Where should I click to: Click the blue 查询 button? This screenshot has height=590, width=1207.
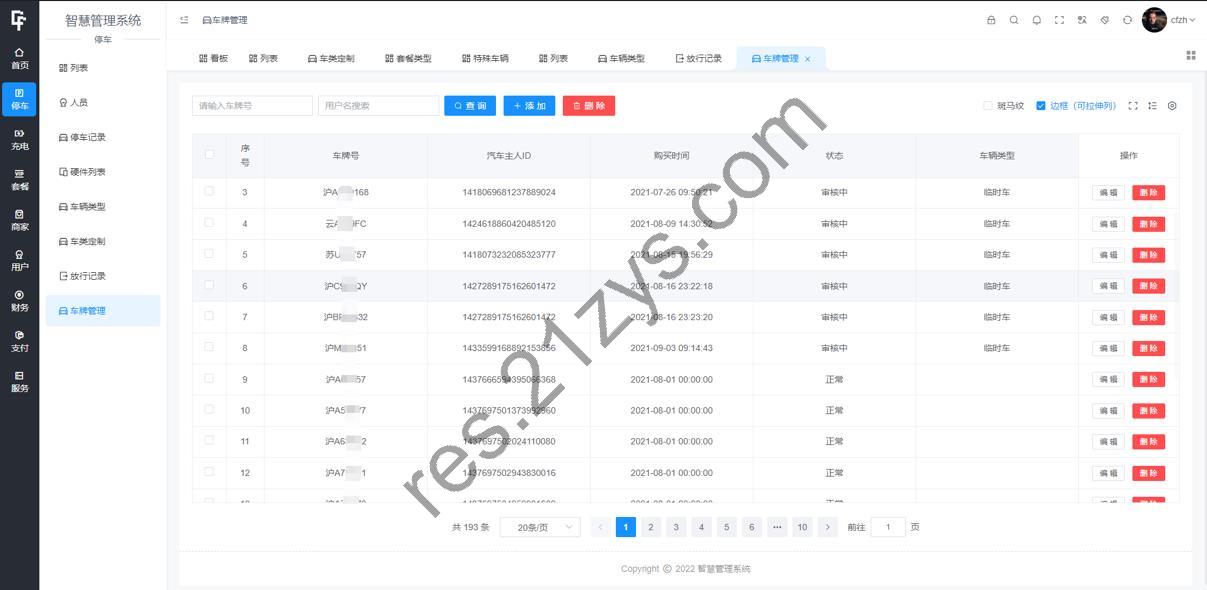coord(470,105)
